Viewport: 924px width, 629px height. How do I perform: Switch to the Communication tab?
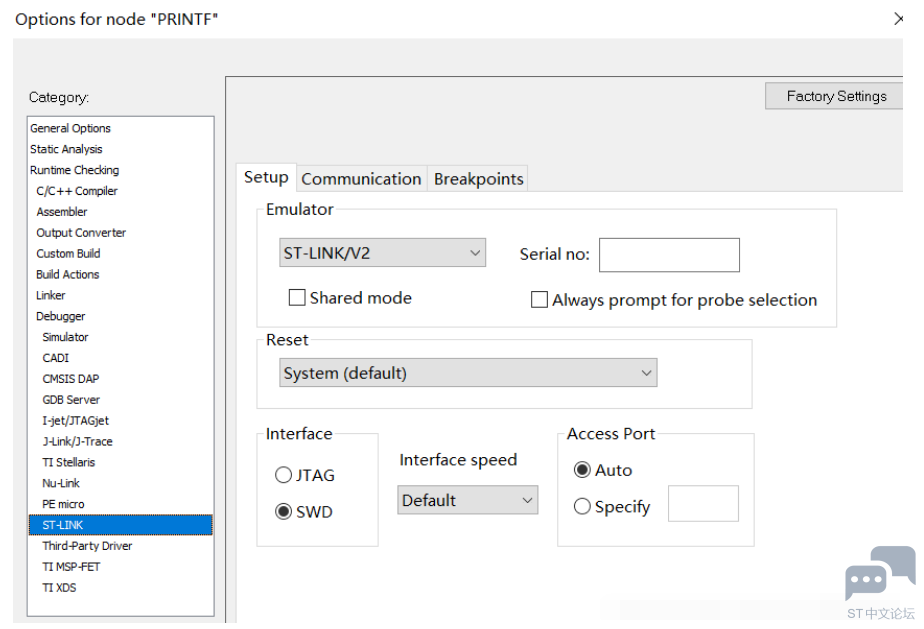pyautogui.click(x=361, y=179)
